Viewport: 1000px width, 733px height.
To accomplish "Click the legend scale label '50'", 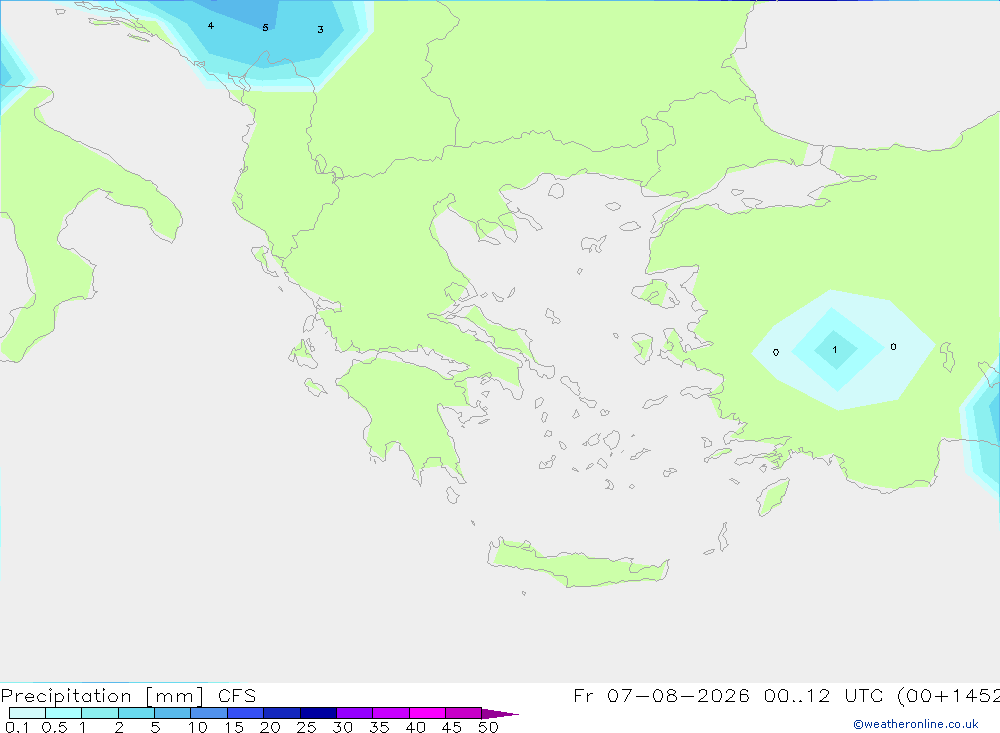I will [x=488, y=727].
